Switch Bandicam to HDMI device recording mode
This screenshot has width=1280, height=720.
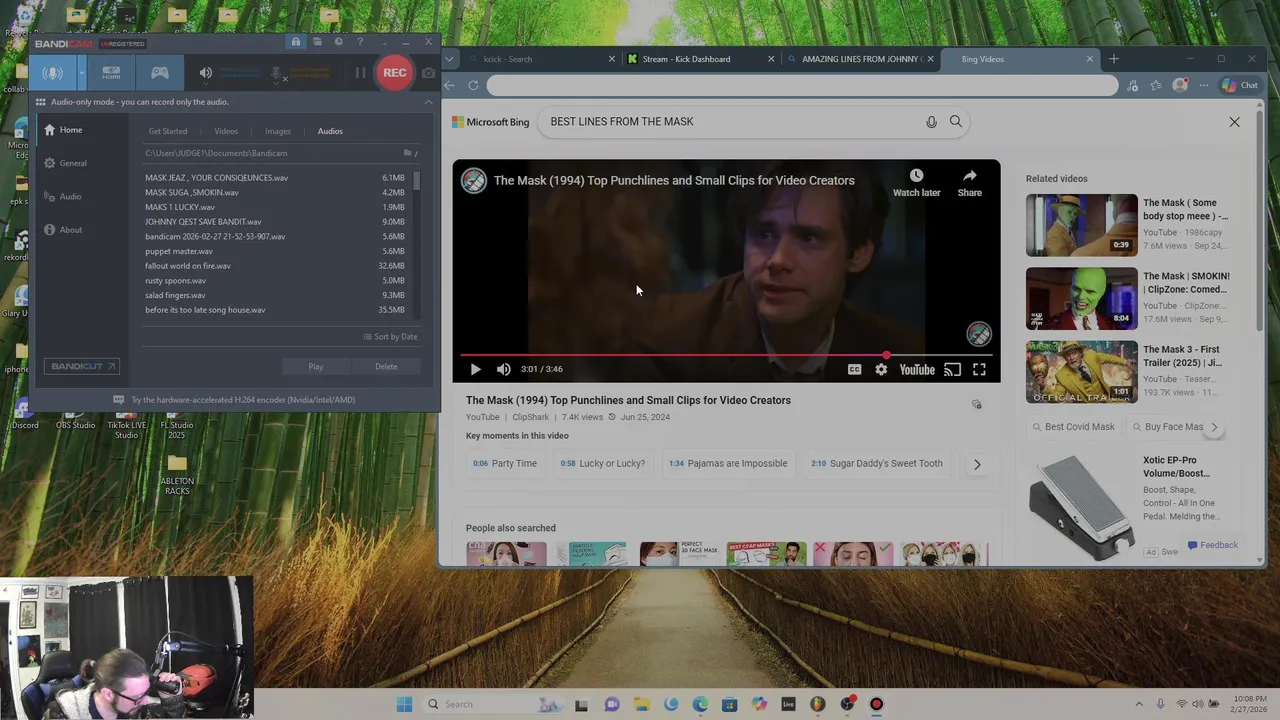tap(111, 73)
